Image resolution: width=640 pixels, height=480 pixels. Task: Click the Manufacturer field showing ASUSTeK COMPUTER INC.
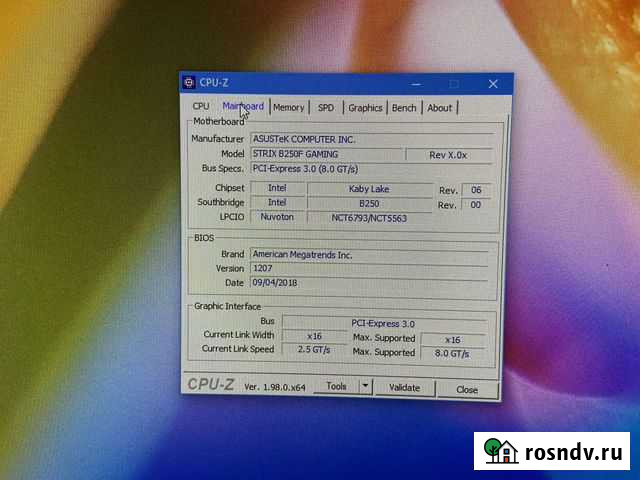click(x=370, y=139)
